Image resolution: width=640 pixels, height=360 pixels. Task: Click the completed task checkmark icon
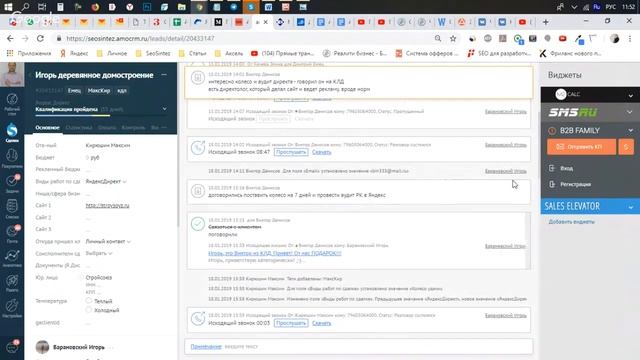[198, 224]
